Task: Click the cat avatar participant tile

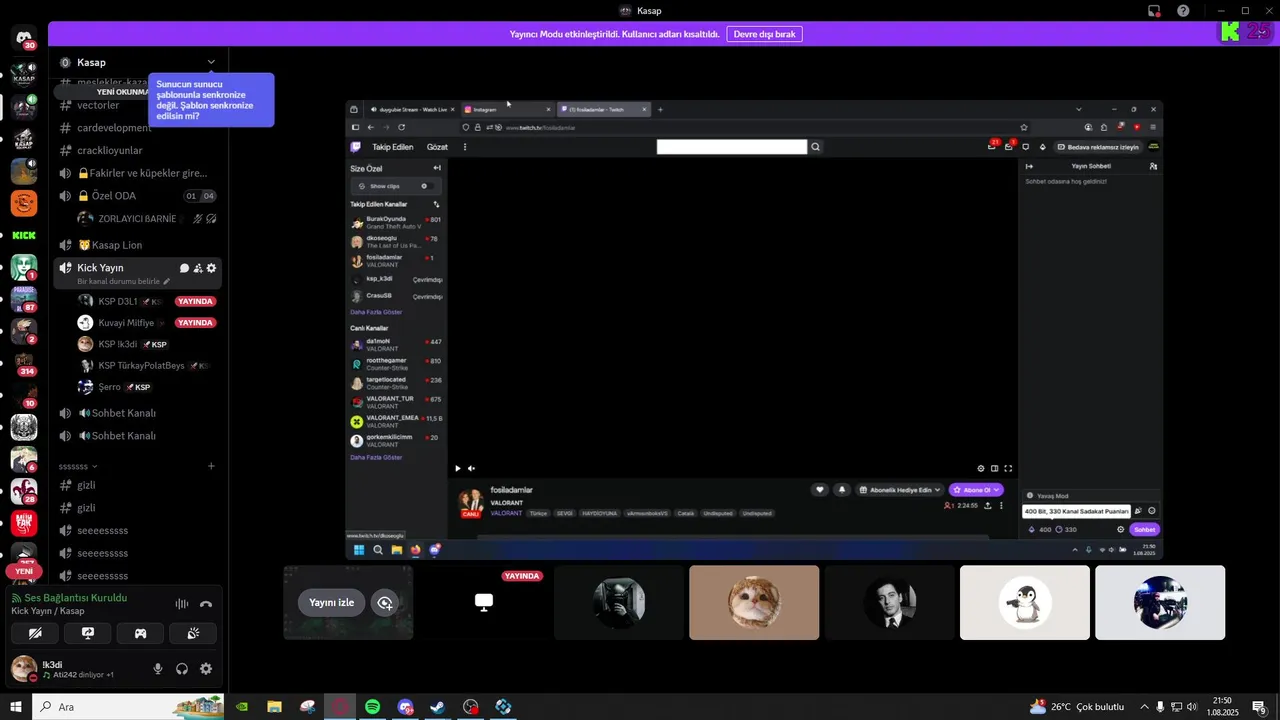Action: pyautogui.click(x=754, y=602)
